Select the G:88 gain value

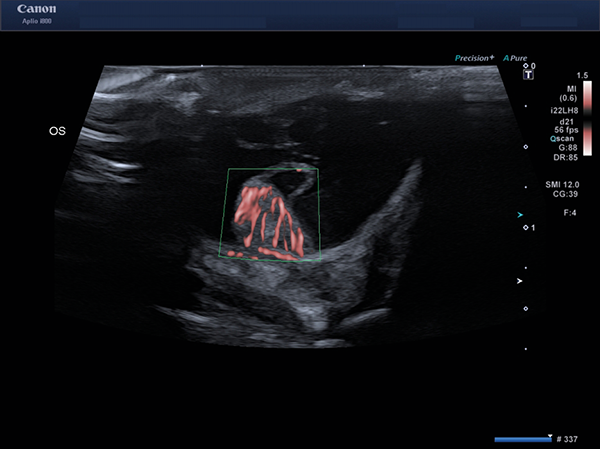tap(568, 148)
